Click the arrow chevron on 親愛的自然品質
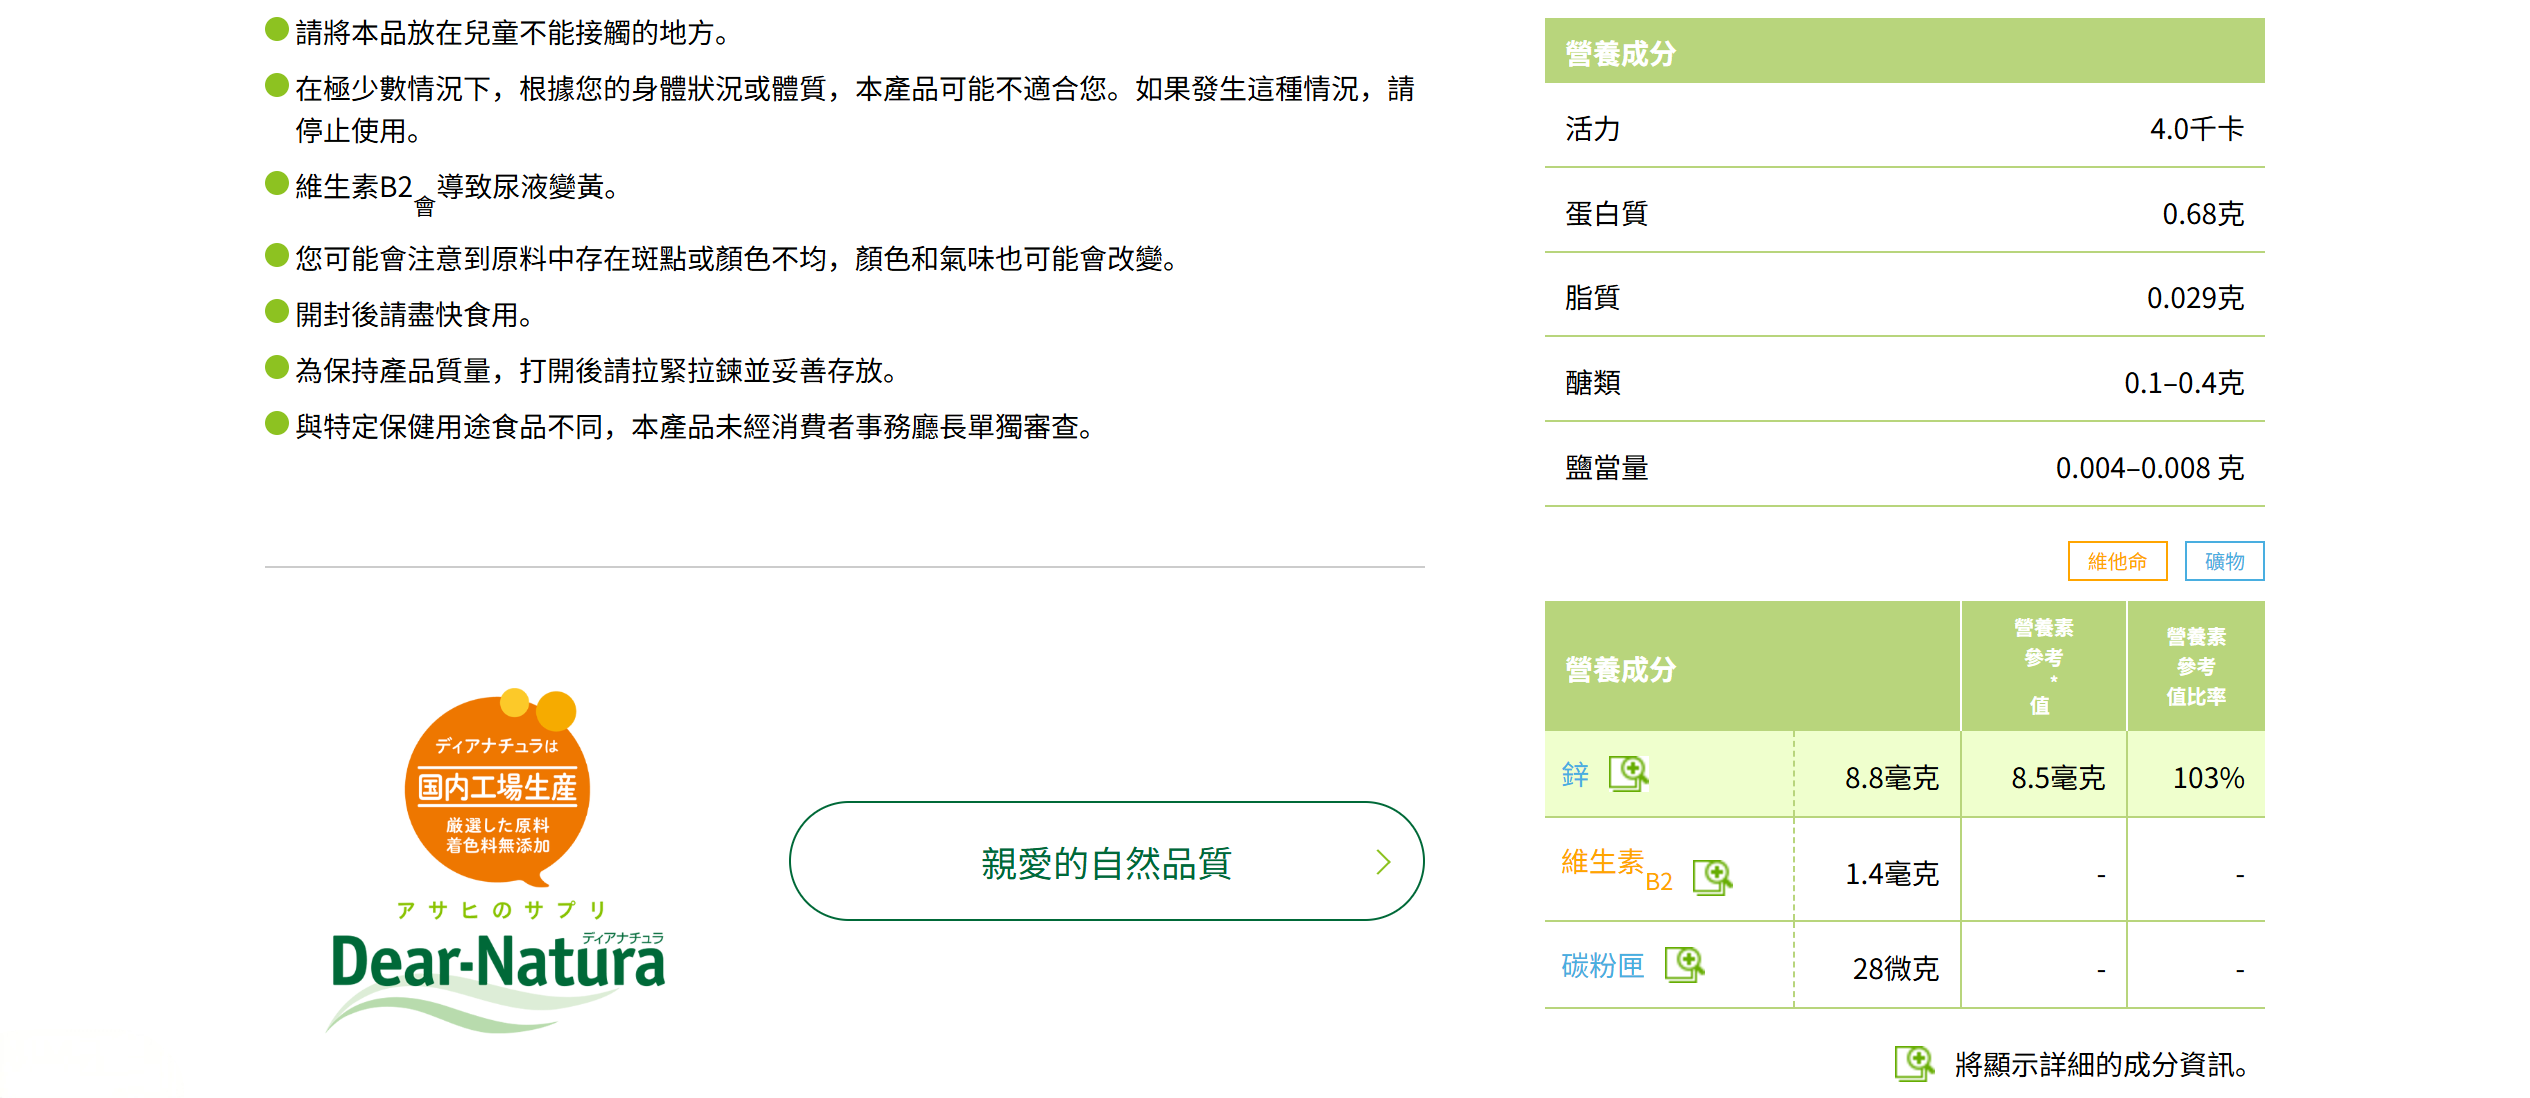Screen dimensions: 2530x1098 (x=1383, y=862)
